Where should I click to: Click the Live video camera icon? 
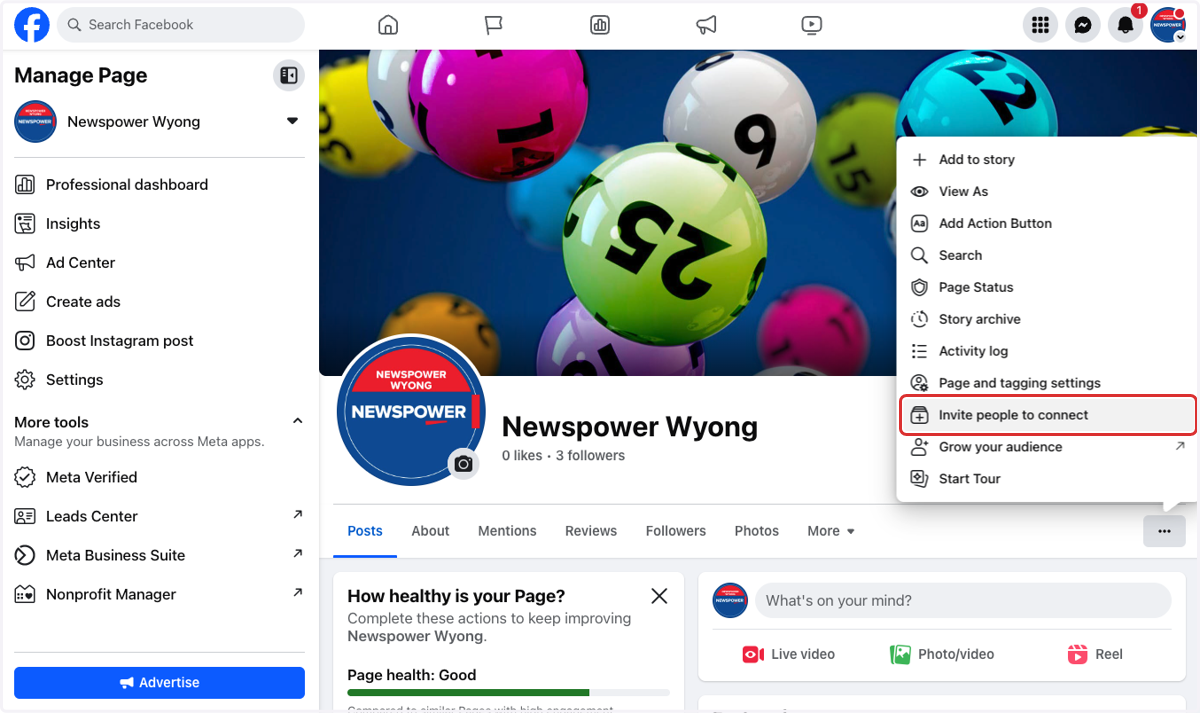tap(753, 654)
